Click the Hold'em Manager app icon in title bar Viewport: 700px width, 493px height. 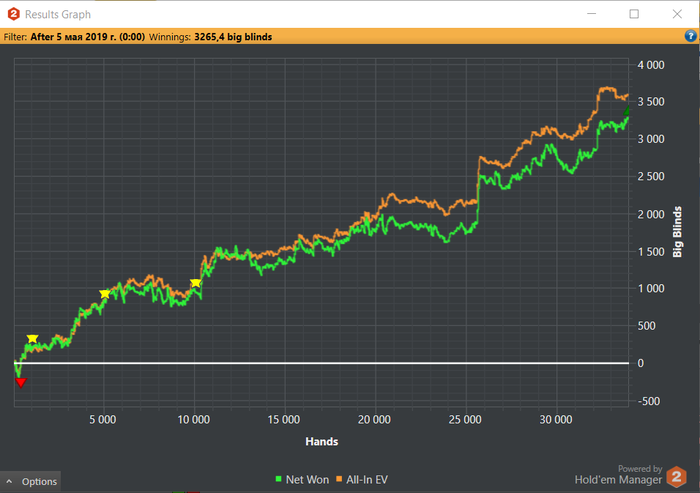coord(13,14)
